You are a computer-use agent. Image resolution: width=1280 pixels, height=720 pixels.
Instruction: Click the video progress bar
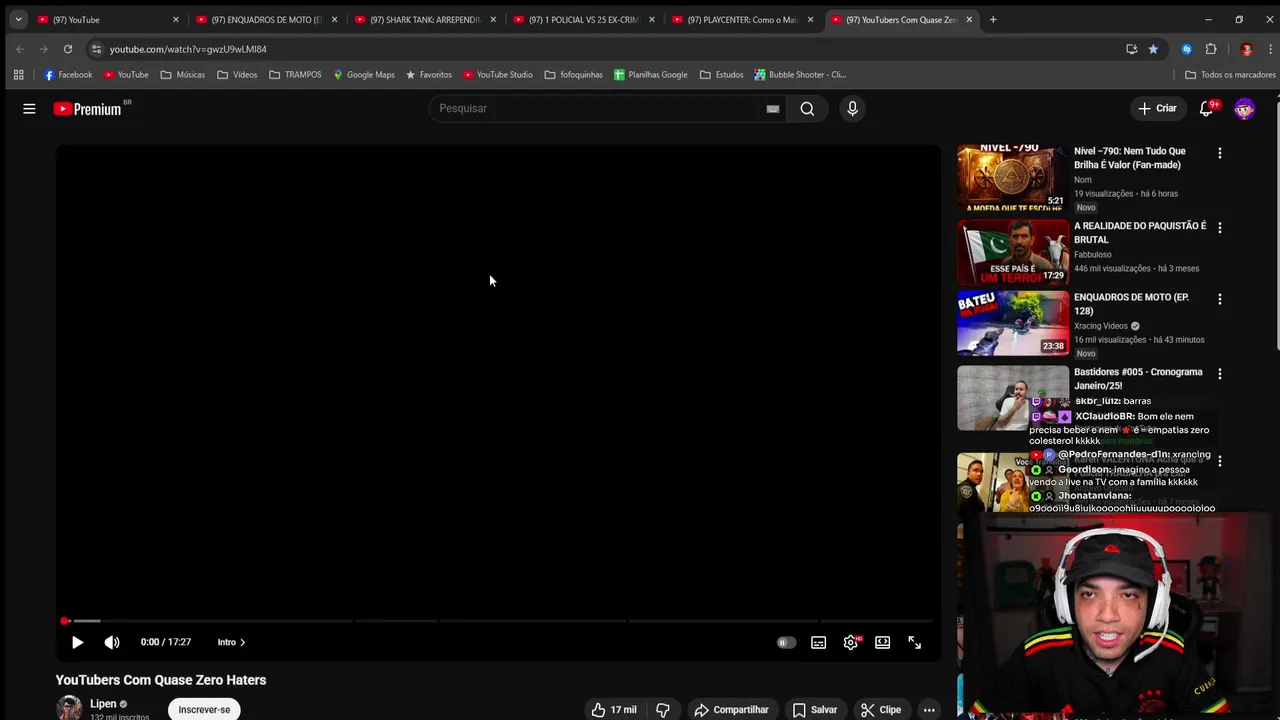[498, 621]
